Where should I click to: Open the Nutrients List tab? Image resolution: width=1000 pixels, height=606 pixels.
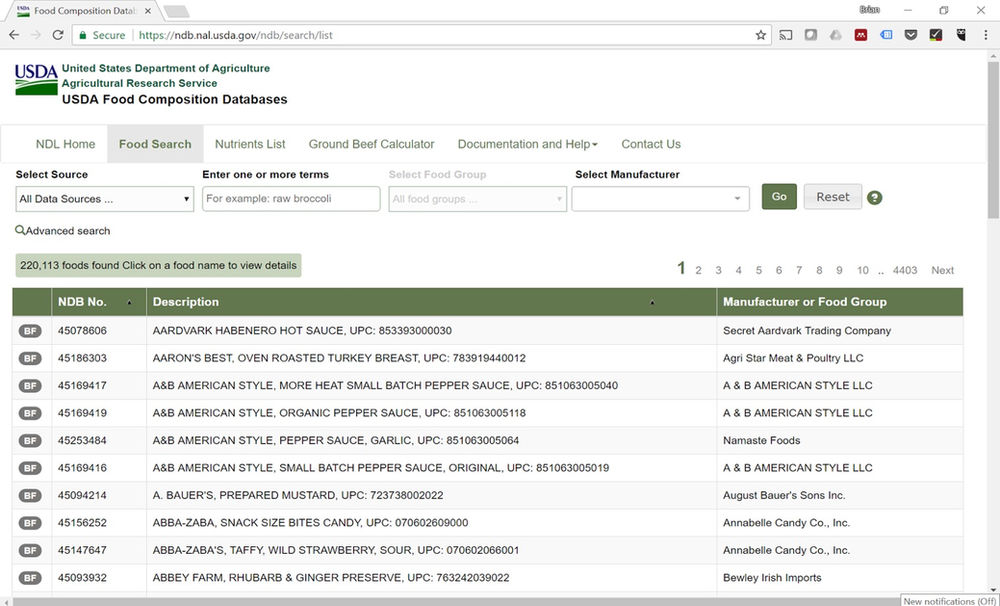point(250,144)
